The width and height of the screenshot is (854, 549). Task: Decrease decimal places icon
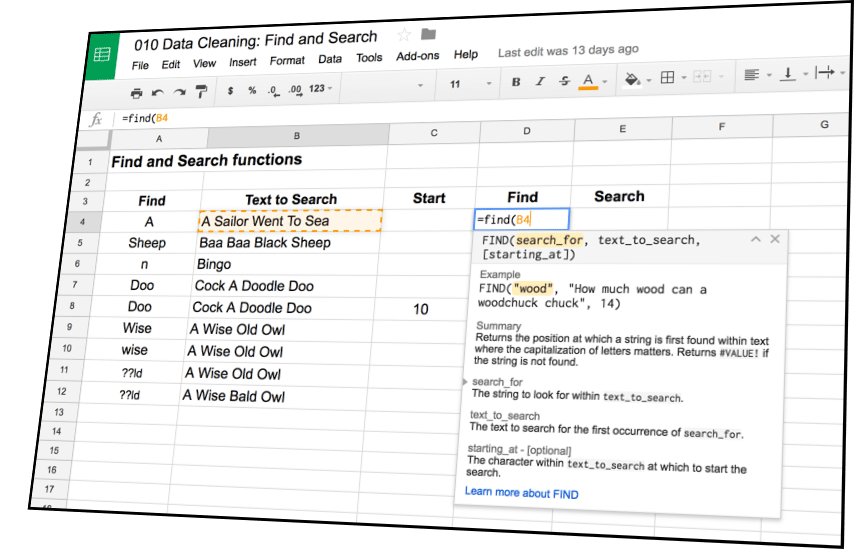tap(273, 90)
